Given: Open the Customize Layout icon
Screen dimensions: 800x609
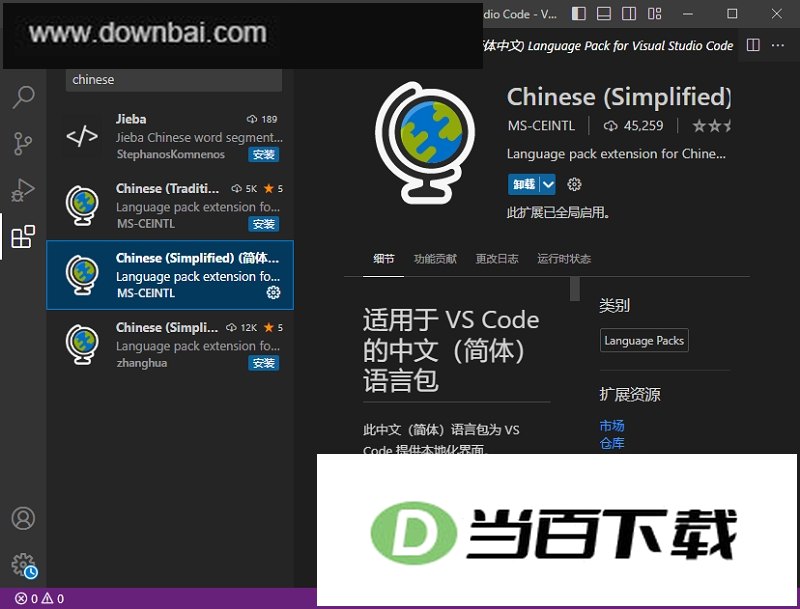Looking at the screenshot, I should tap(655, 14).
